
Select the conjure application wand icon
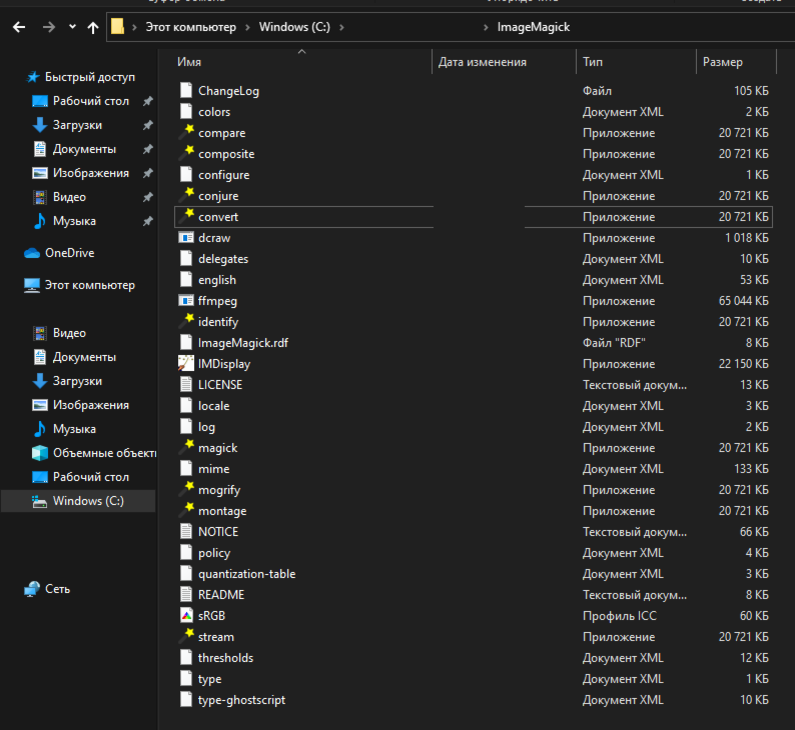[x=186, y=195]
